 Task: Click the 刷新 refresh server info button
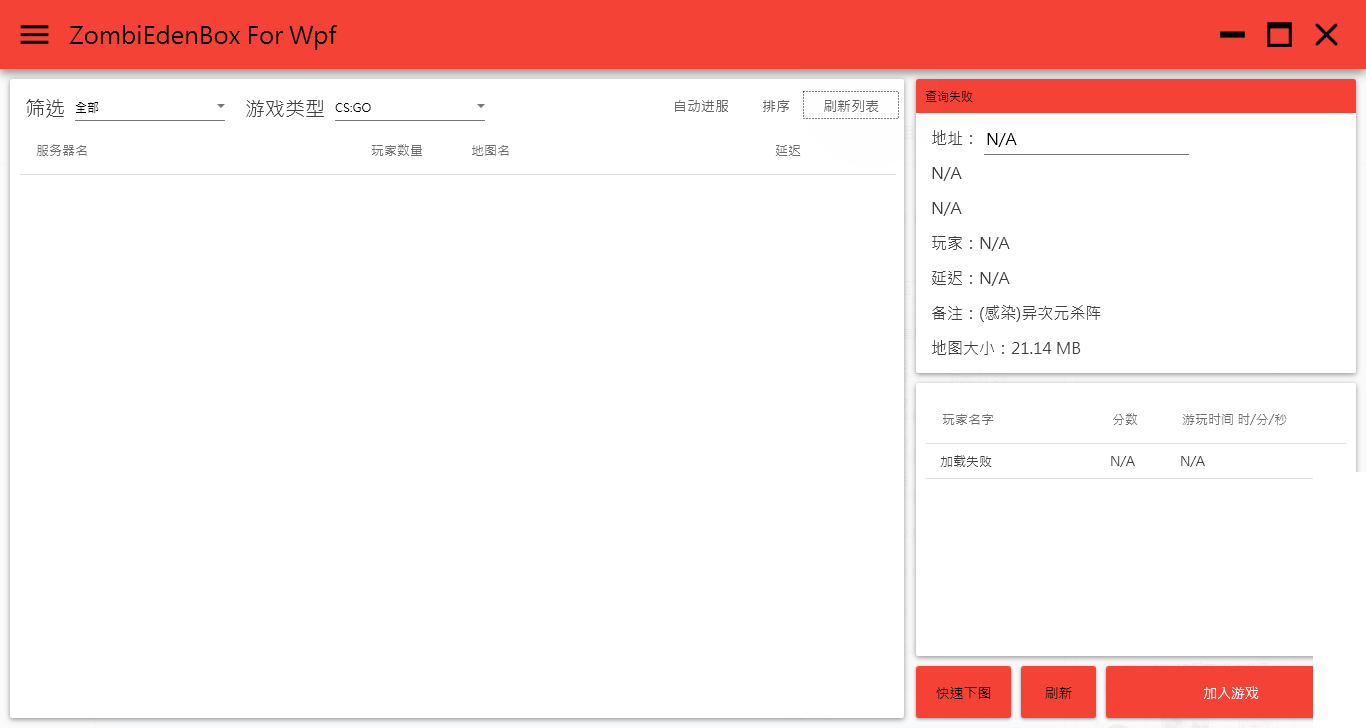tap(1058, 692)
